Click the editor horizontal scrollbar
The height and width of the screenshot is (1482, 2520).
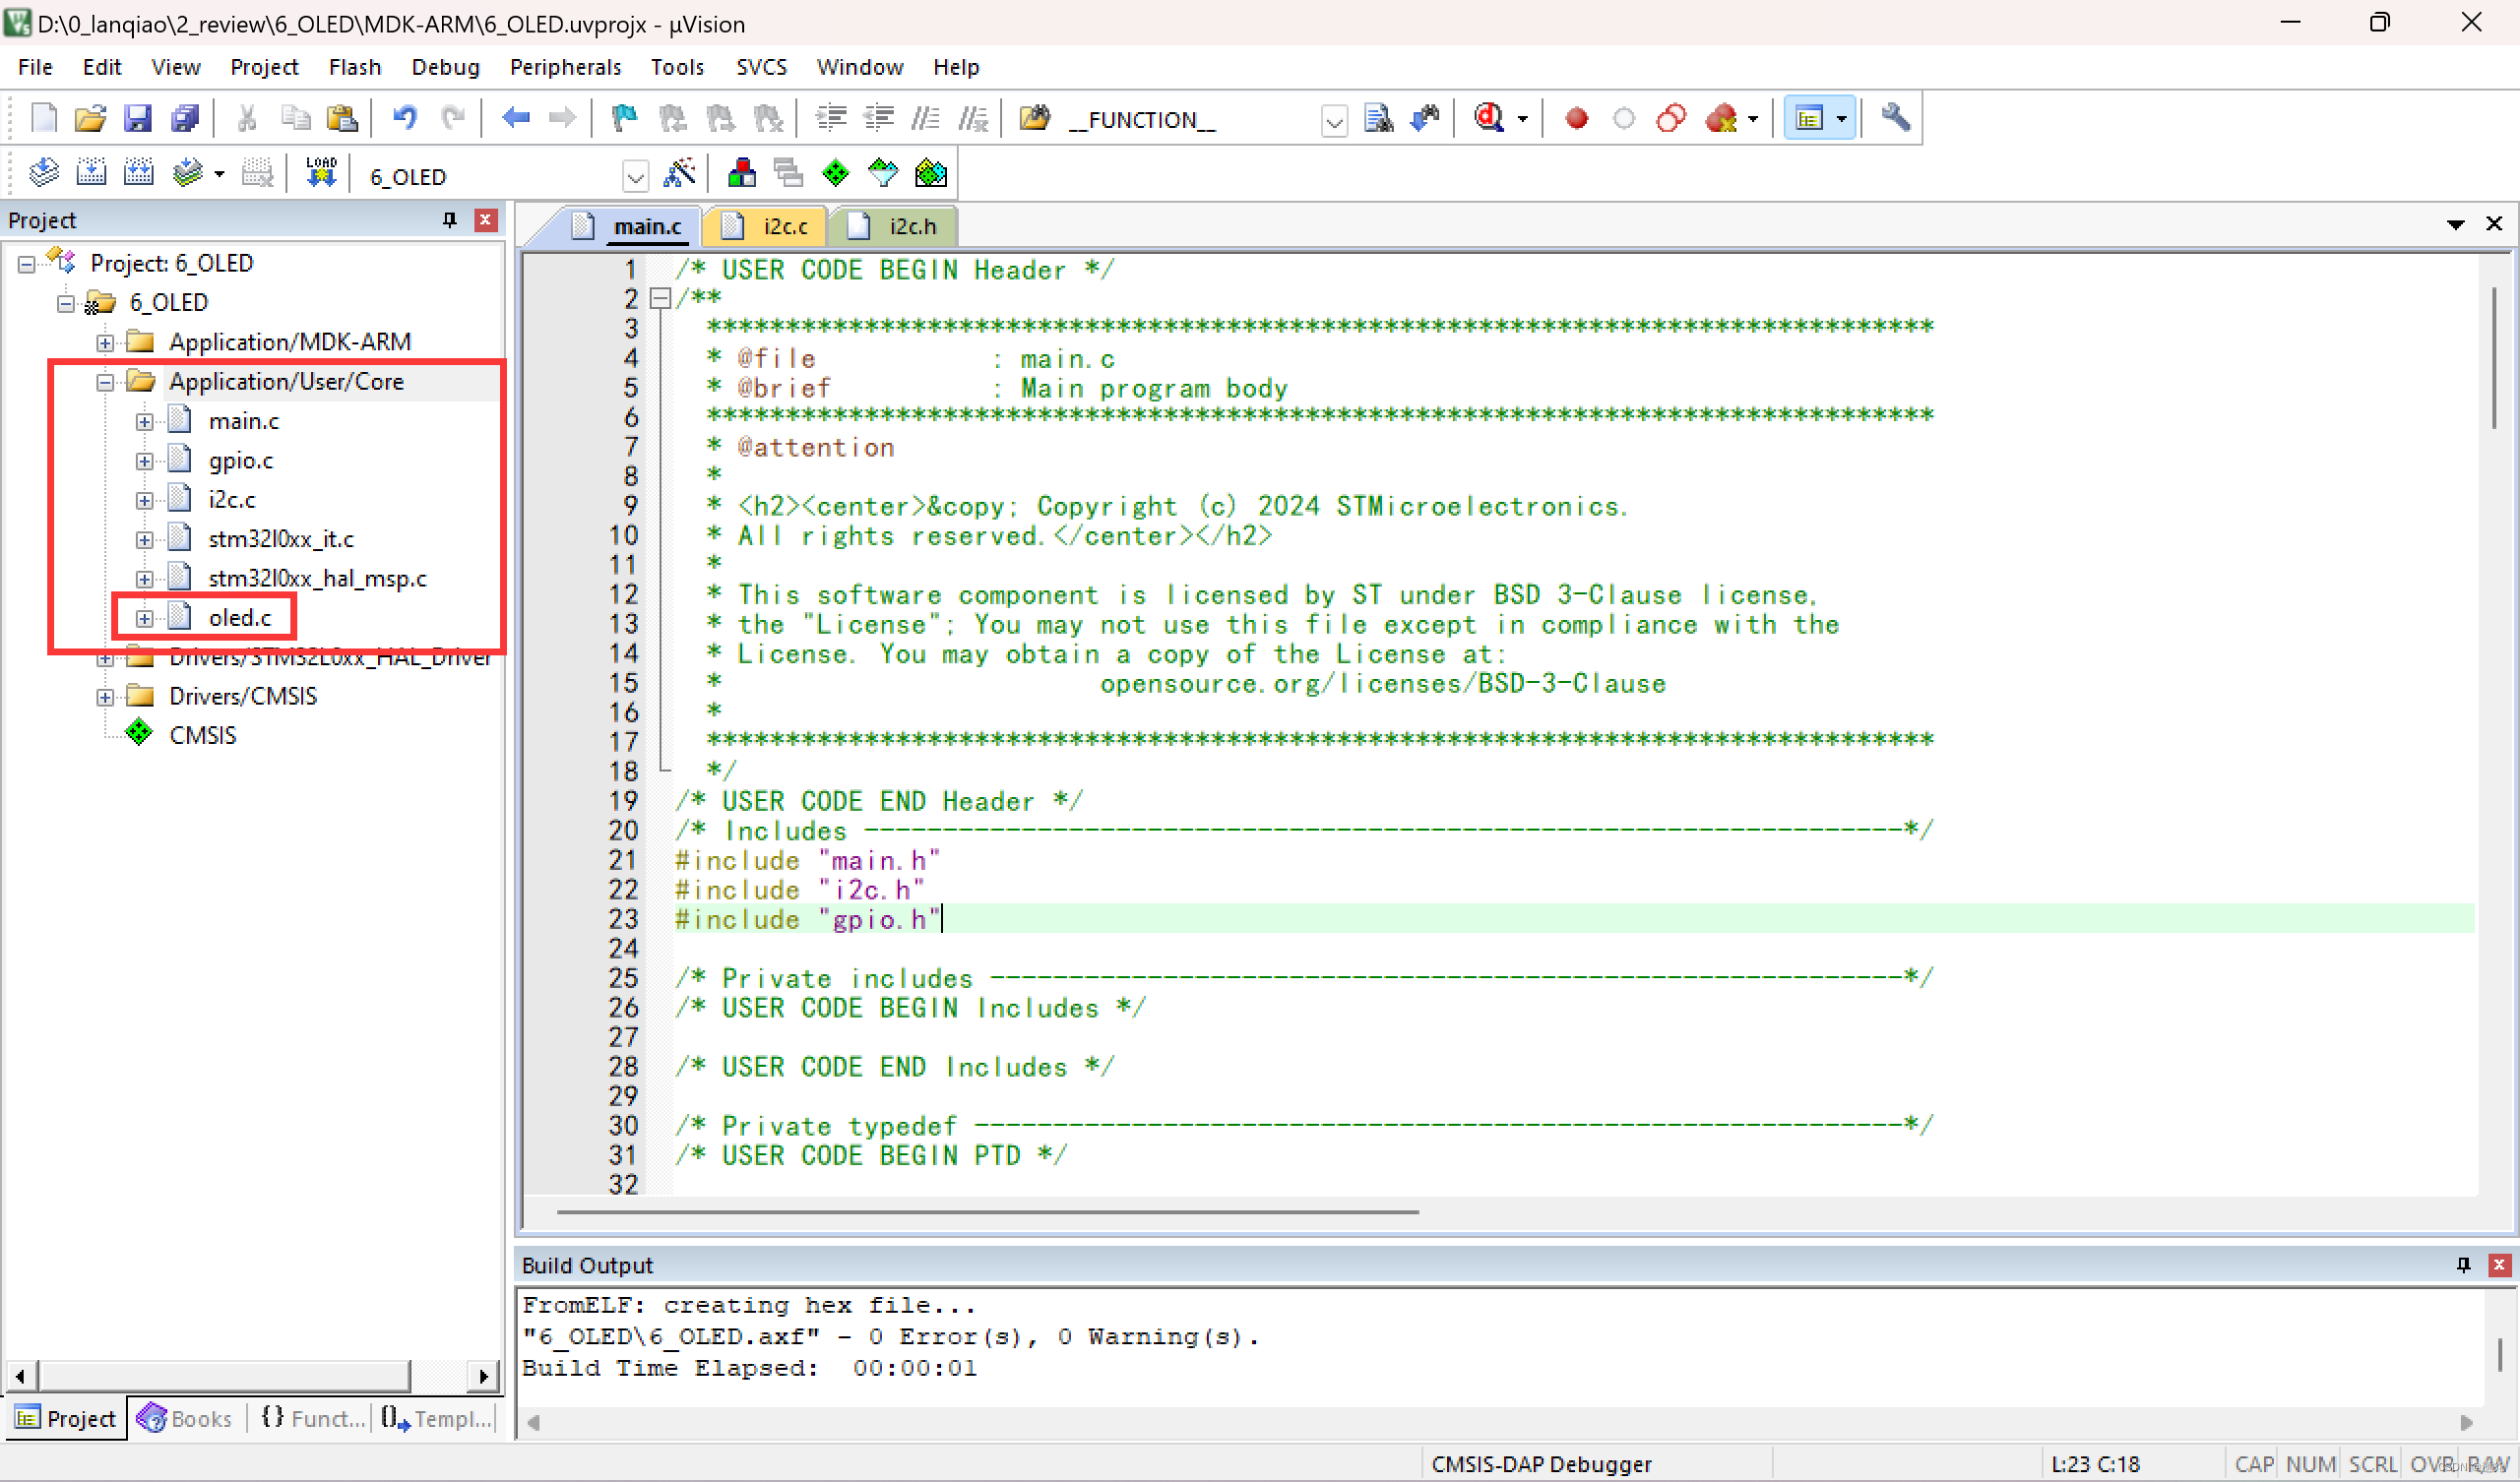coord(987,1212)
